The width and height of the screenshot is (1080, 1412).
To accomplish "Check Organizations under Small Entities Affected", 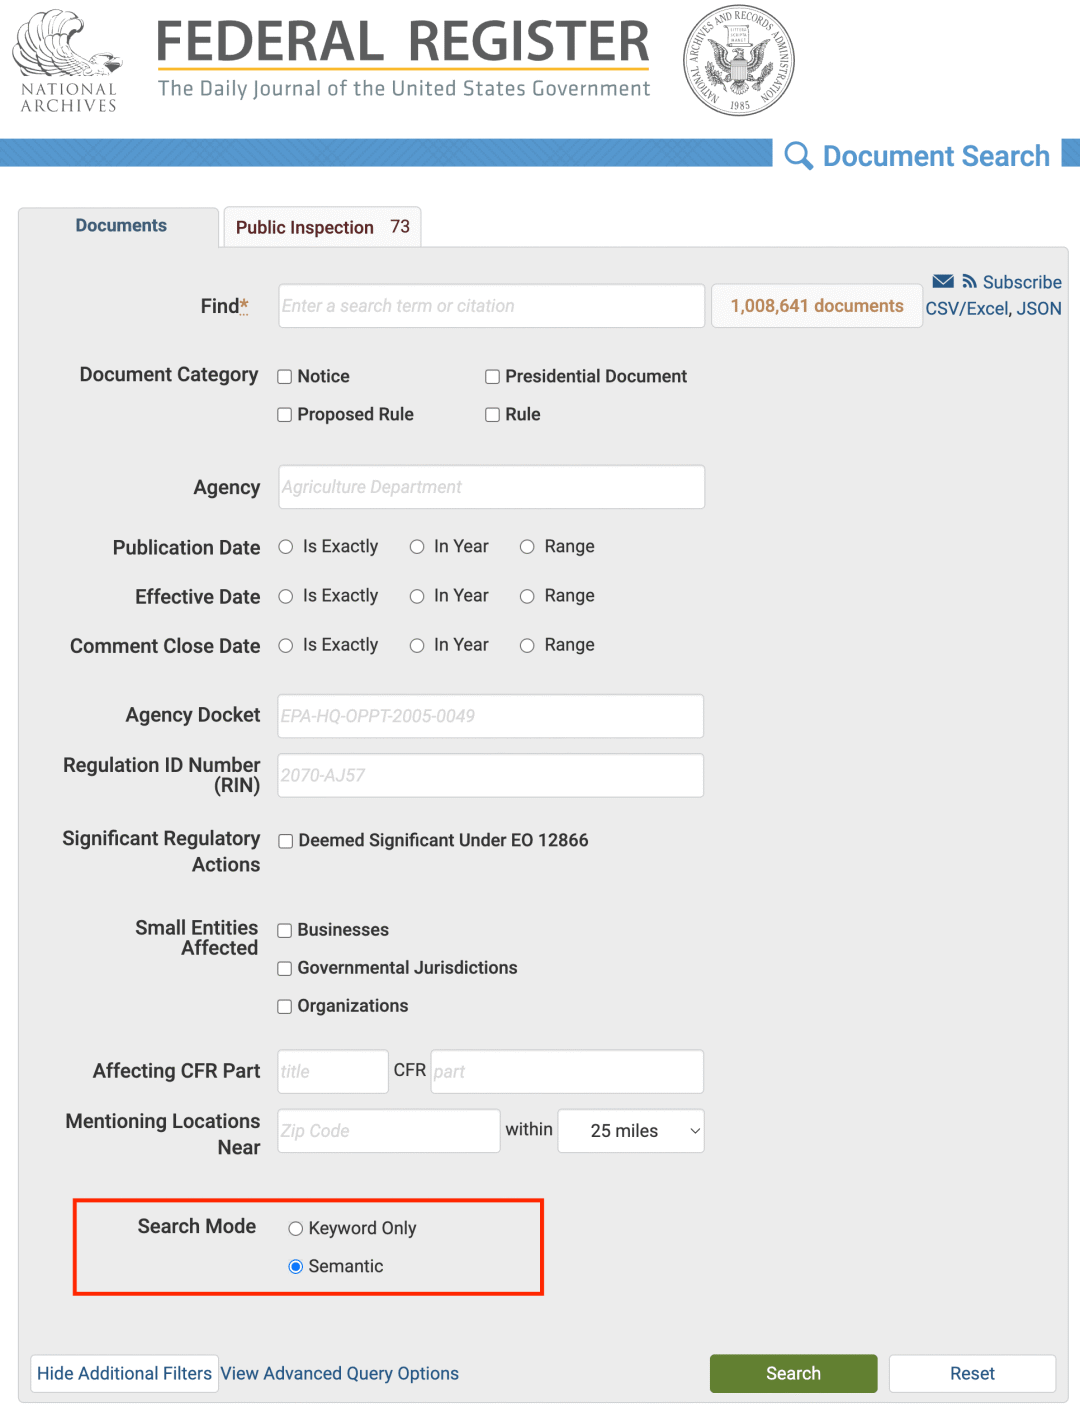I will [x=285, y=1007].
